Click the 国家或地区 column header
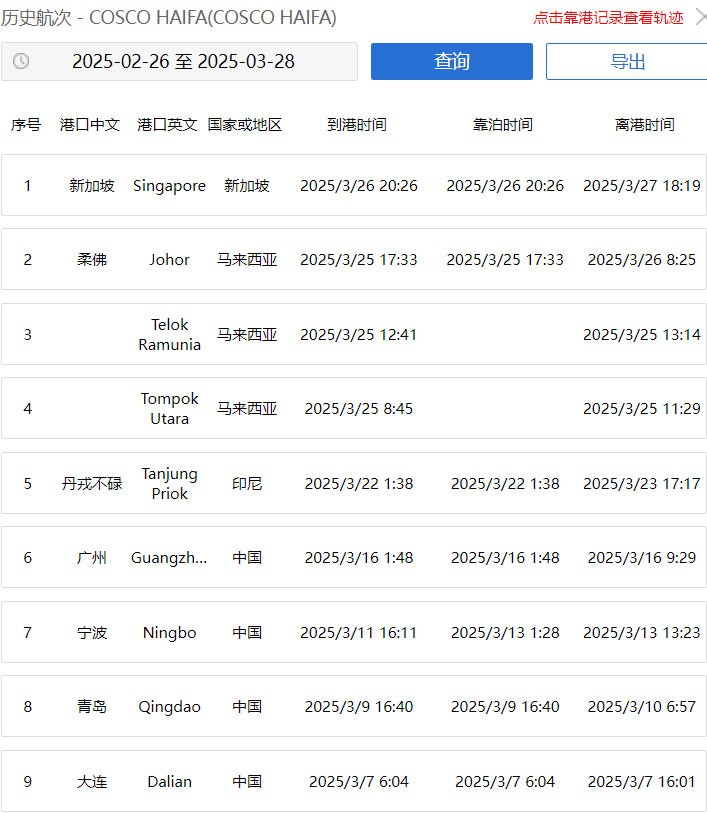Image resolution: width=707 pixels, height=813 pixels. pyautogui.click(x=245, y=125)
